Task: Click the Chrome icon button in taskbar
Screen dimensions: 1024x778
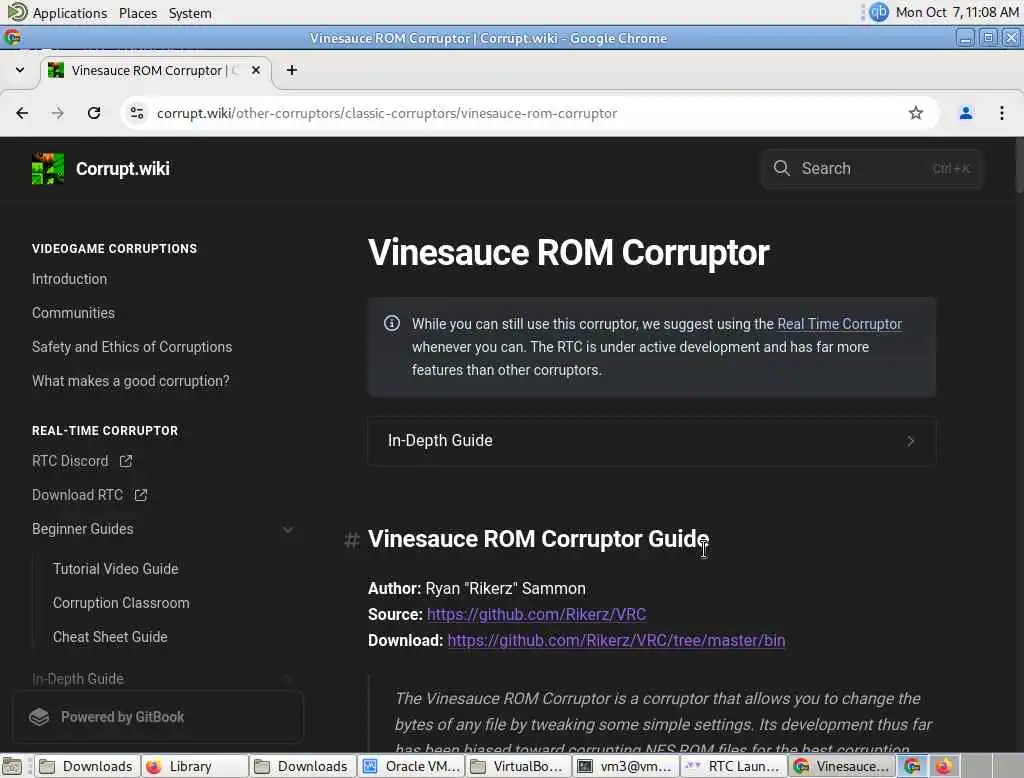Action: 912,766
